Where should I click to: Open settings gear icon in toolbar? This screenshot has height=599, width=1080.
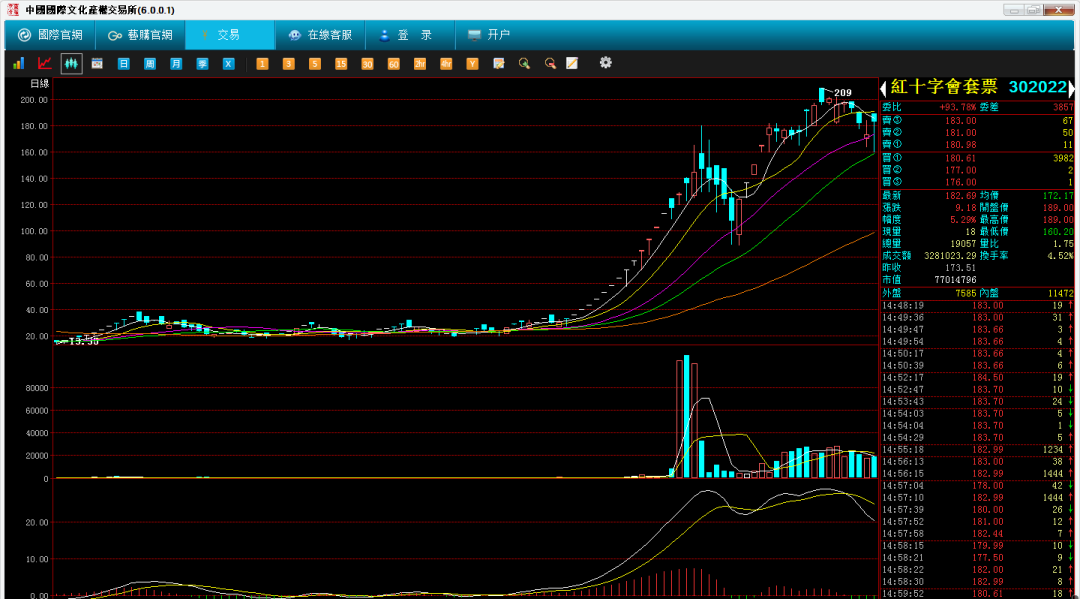[605, 63]
